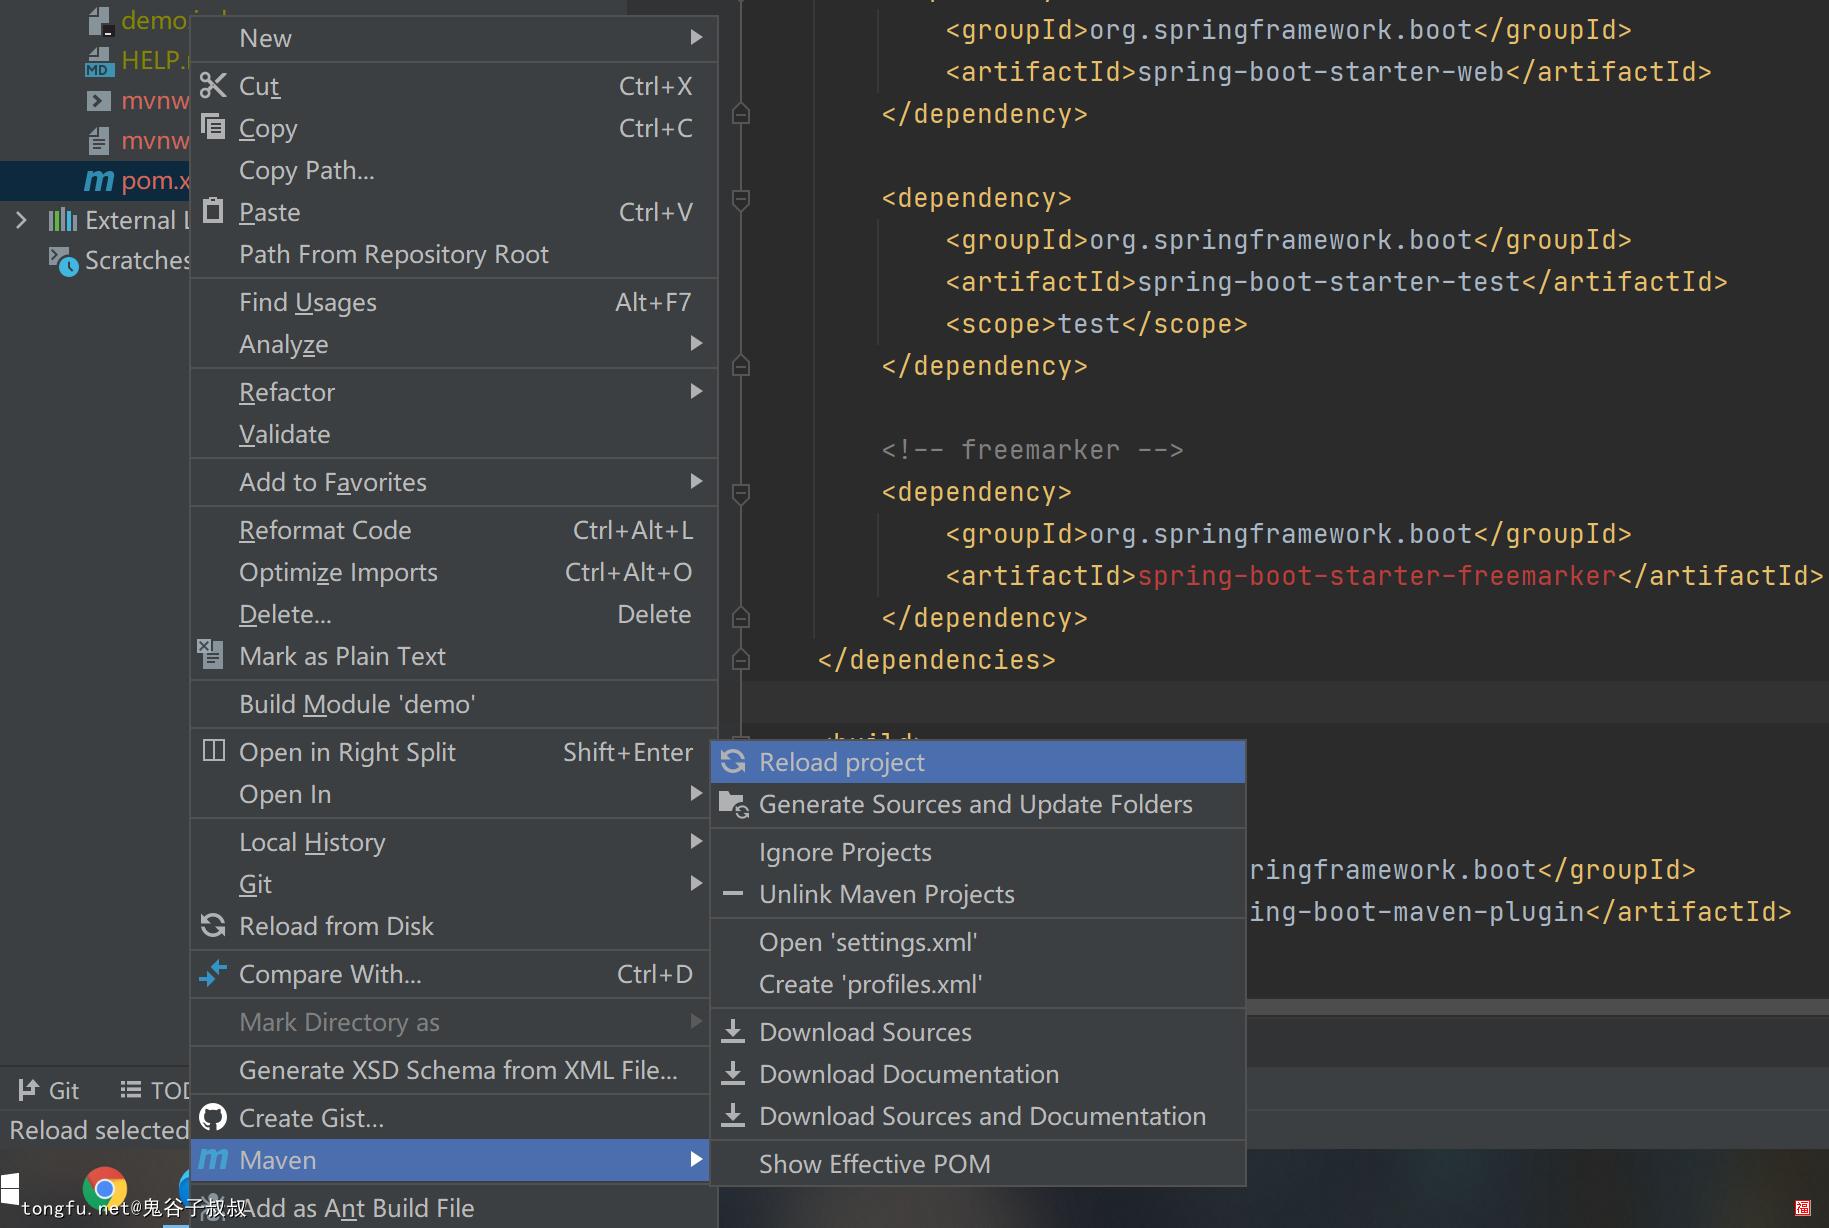Click the GitHub icon beside Create Gist
This screenshot has height=1228, width=1829.
coord(213,1117)
